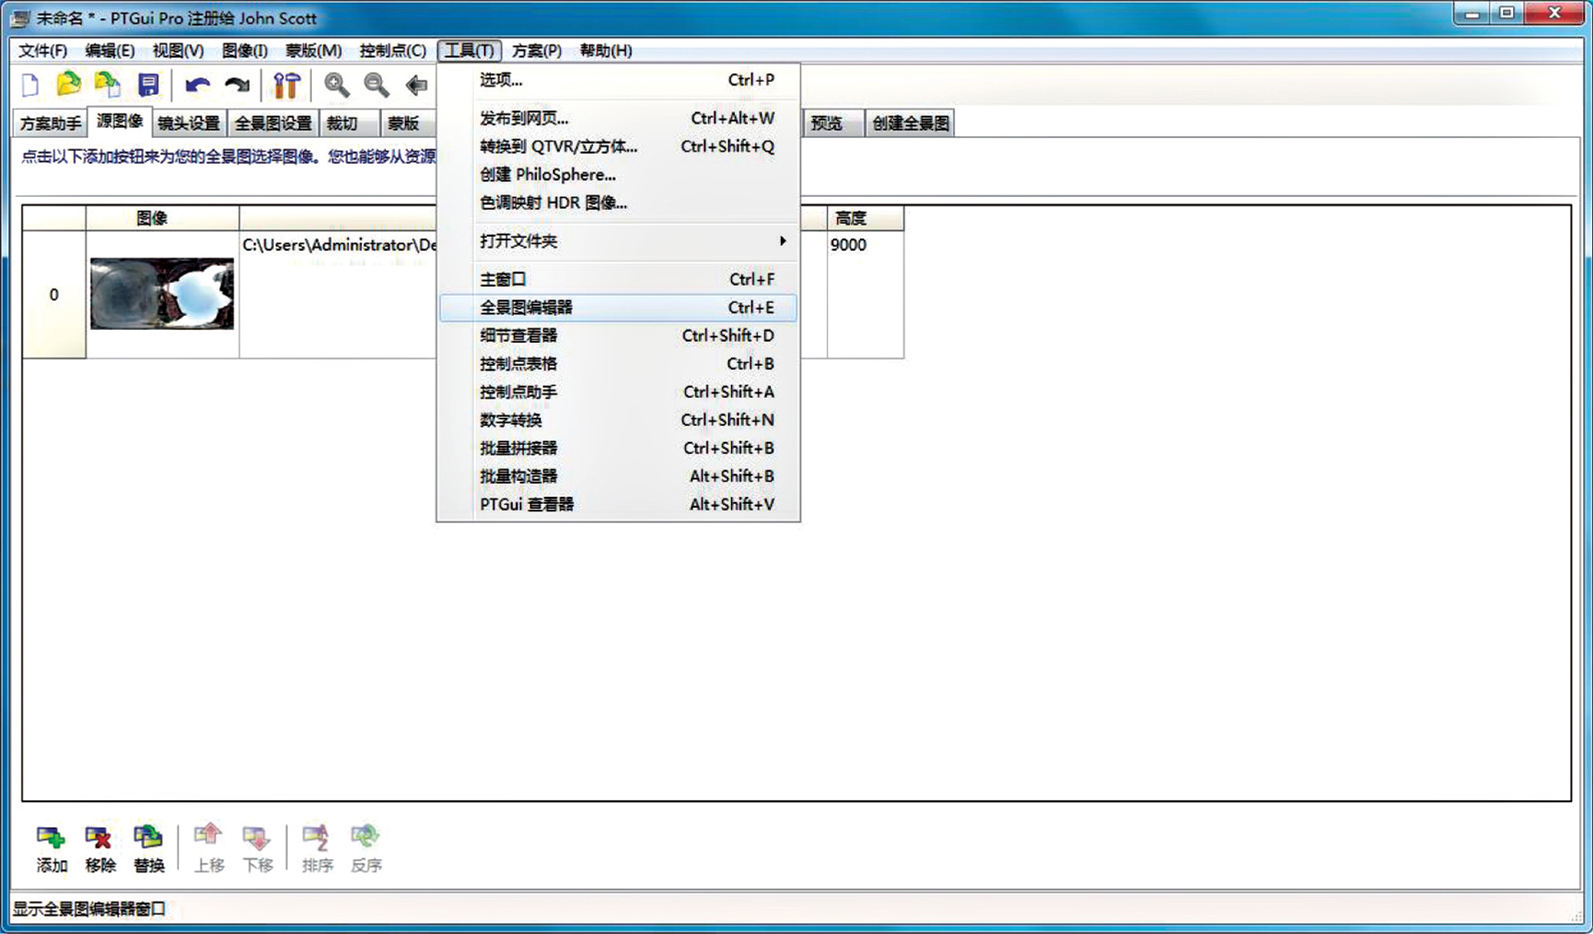Image resolution: width=1593 pixels, height=934 pixels.
Task: Click the zoom out magnifier icon
Action: [x=377, y=85]
